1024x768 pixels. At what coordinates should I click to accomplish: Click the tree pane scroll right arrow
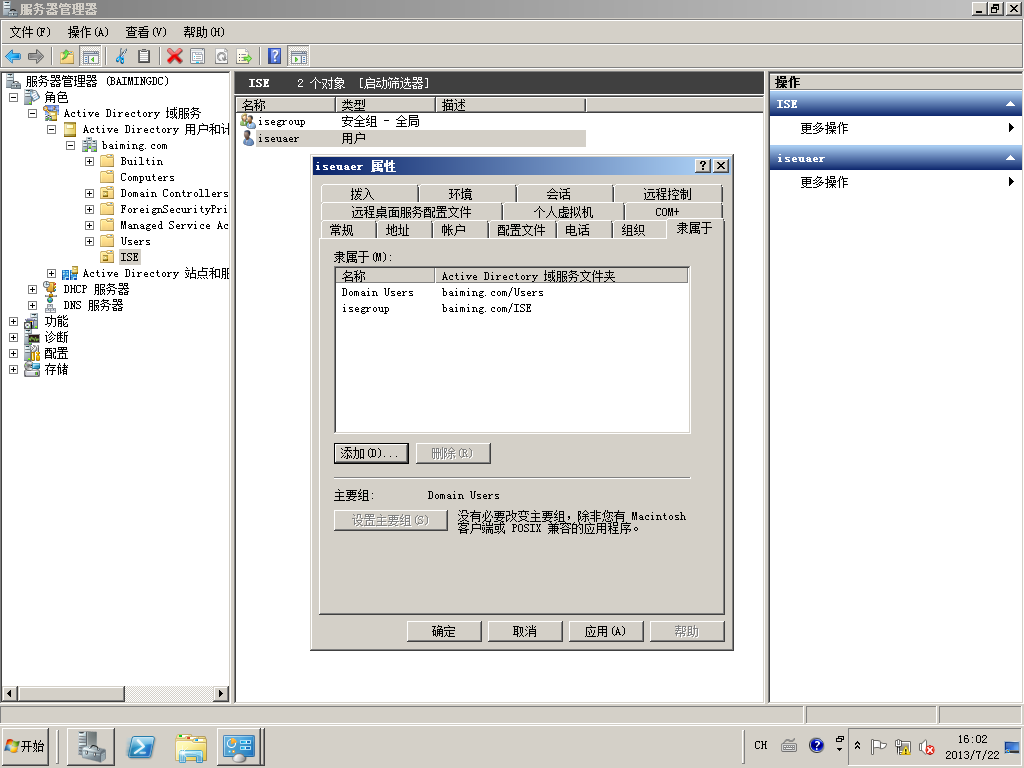pos(221,693)
